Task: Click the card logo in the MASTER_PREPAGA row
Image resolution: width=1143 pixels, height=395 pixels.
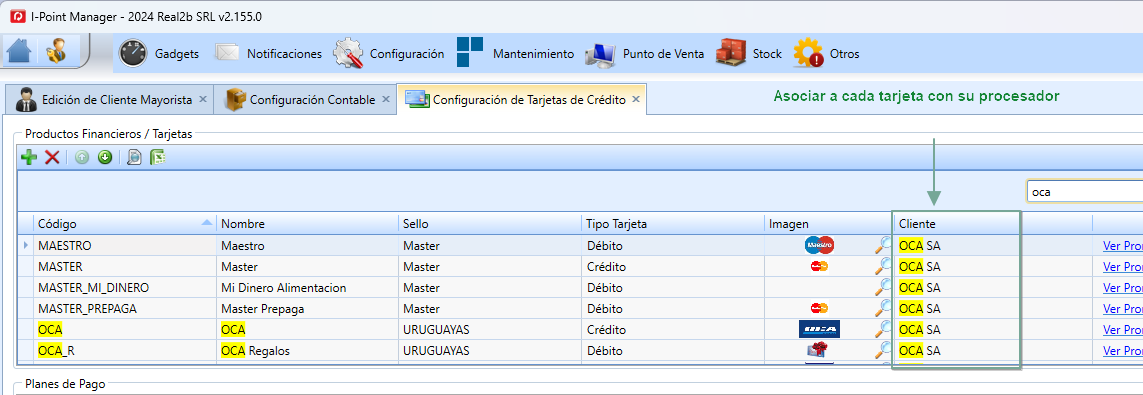Action: 819,308
